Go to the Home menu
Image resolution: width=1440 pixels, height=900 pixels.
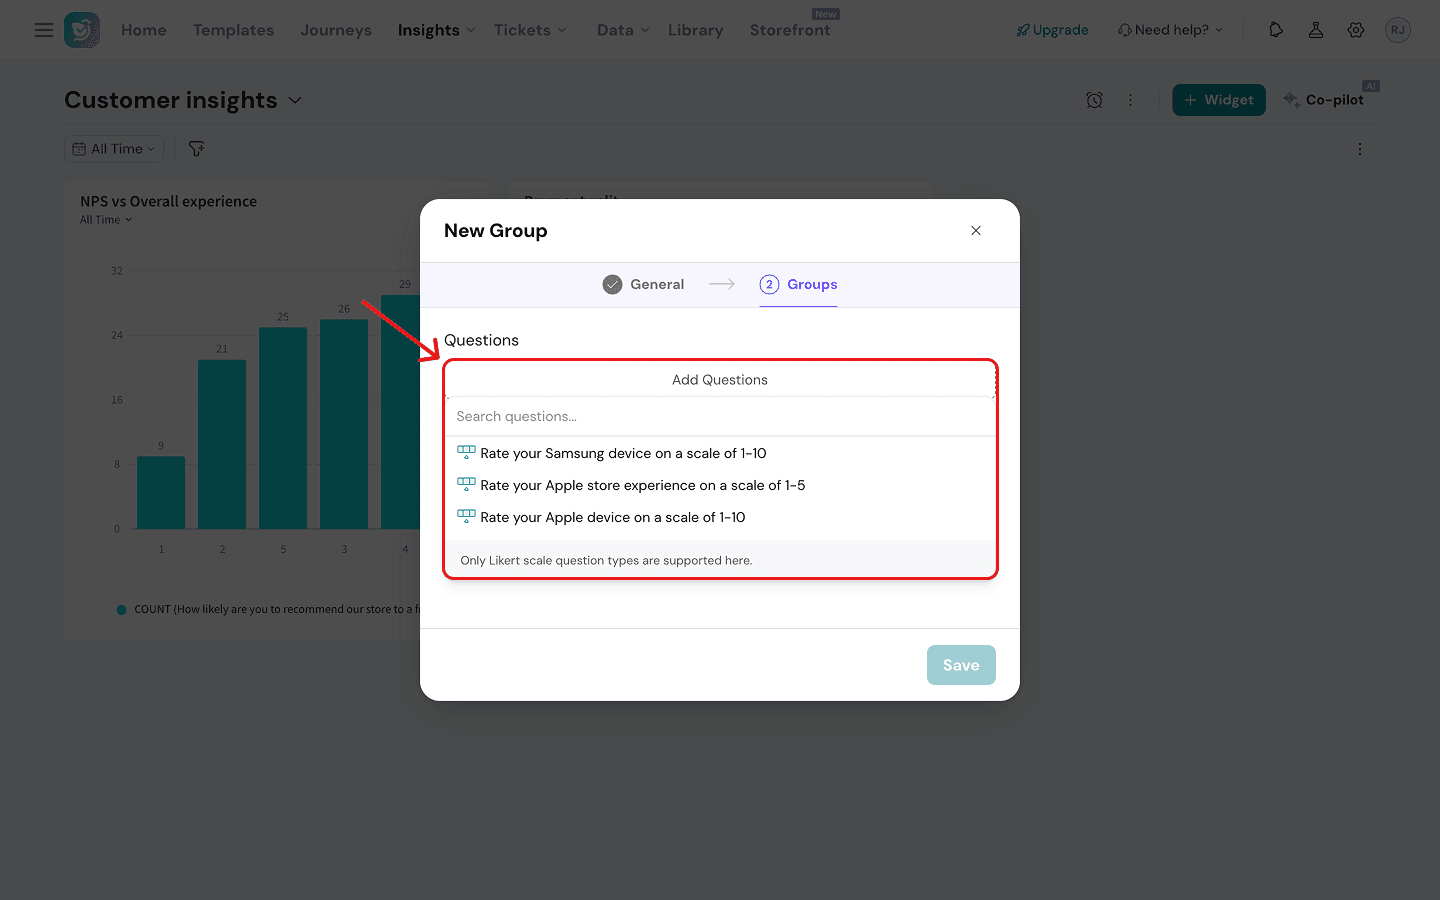pyautogui.click(x=144, y=30)
